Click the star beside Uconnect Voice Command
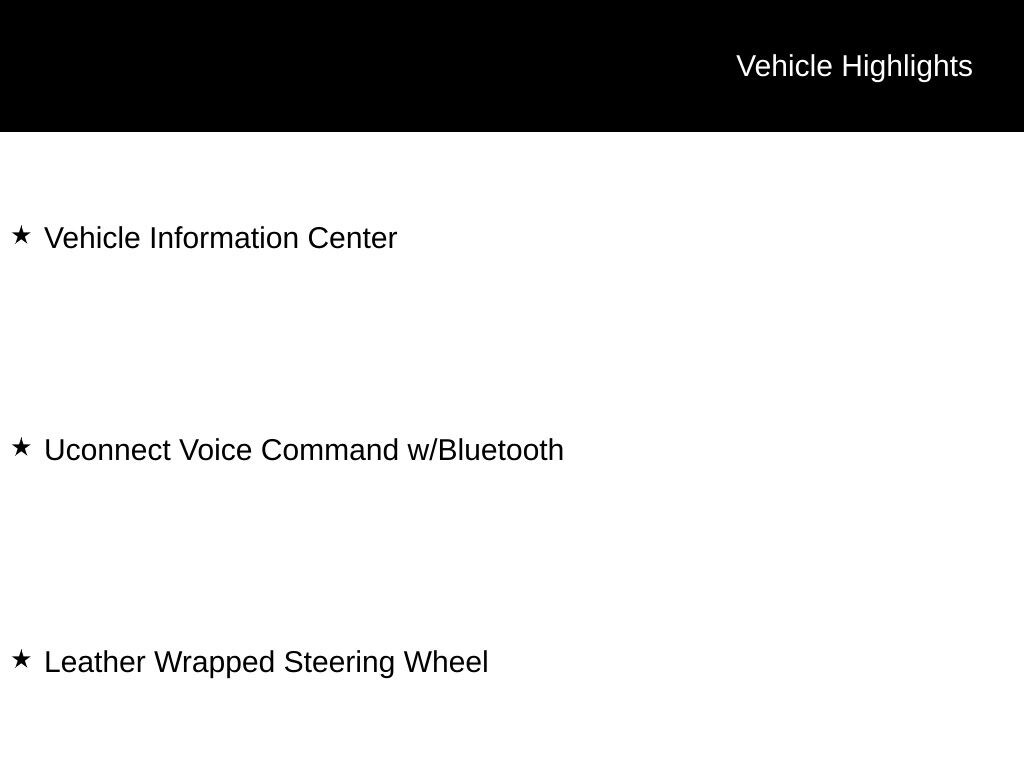Screen dimensions: 1024x768 coord(21,447)
